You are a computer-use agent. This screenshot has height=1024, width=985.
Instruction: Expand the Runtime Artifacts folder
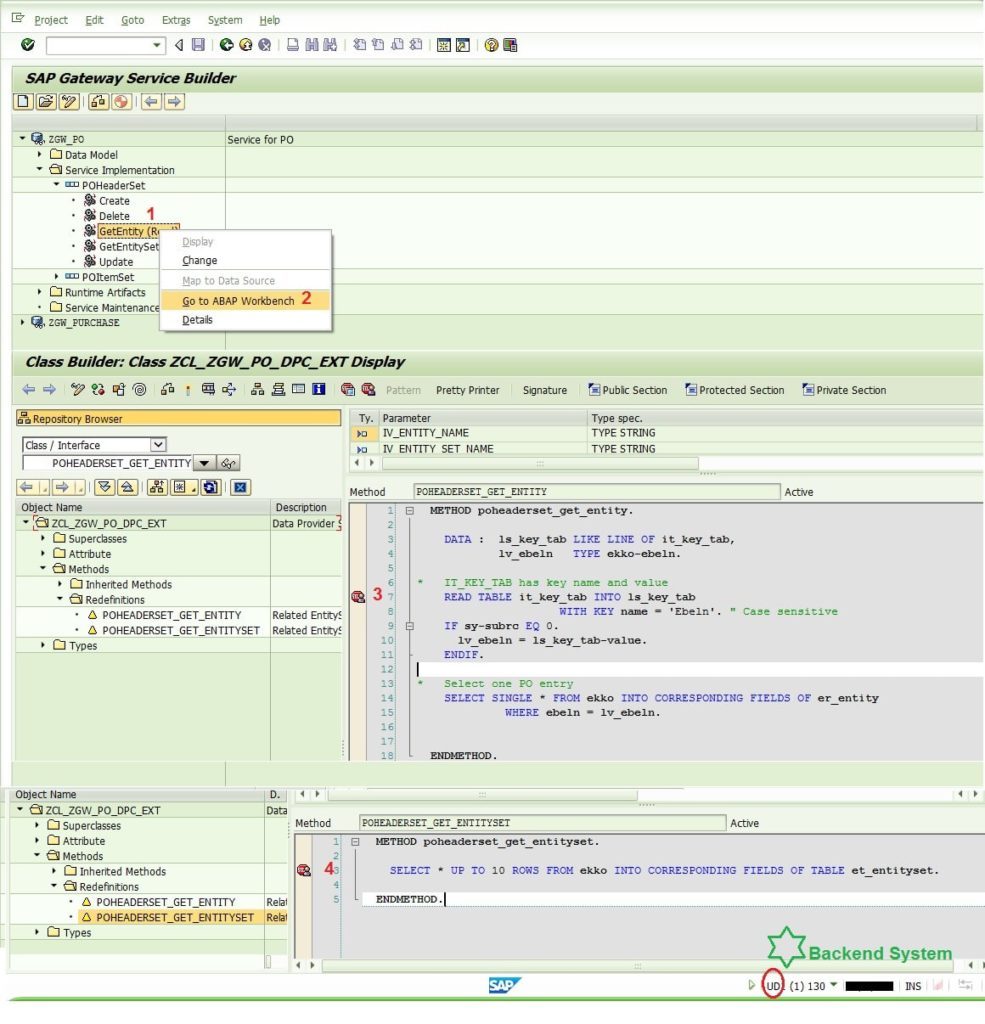click(40, 292)
